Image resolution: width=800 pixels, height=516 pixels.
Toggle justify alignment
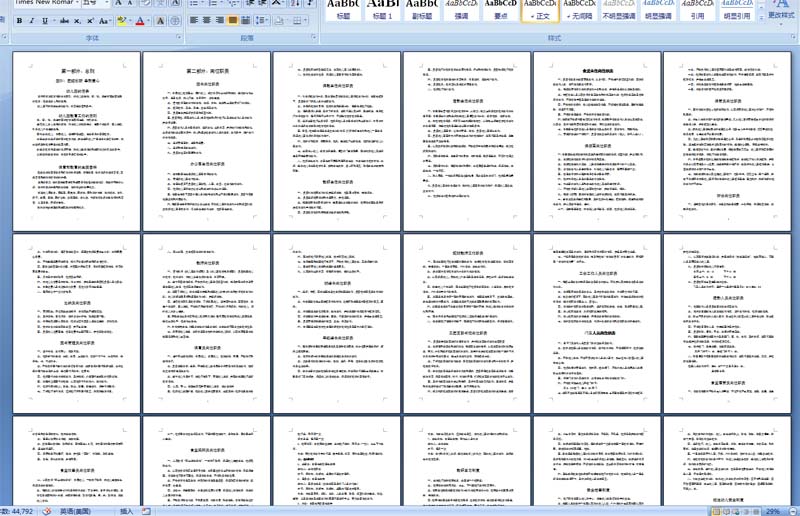(x=232, y=20)
